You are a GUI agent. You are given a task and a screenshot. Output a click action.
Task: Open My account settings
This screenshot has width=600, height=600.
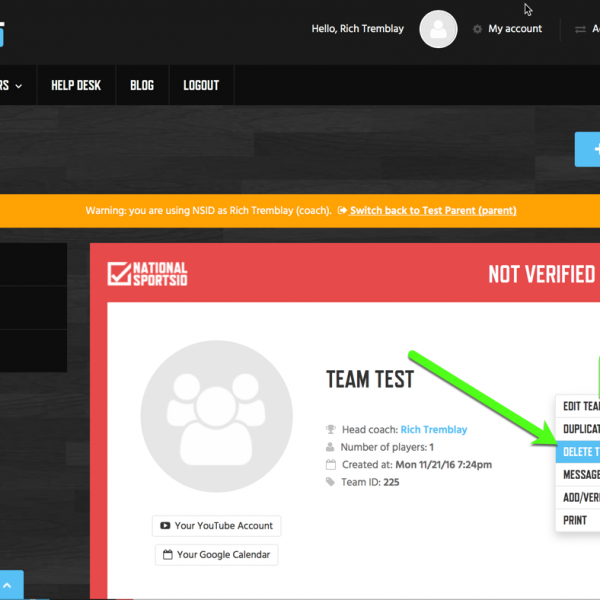[x=515, y=29]
